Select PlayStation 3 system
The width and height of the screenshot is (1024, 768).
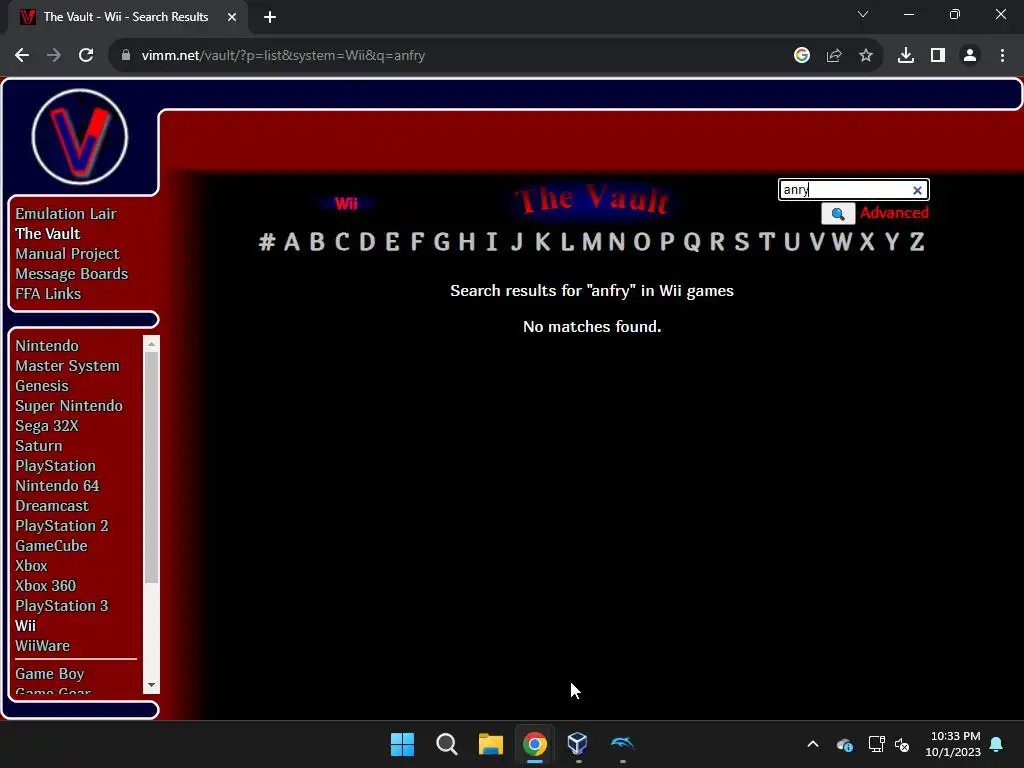(62, 606)
